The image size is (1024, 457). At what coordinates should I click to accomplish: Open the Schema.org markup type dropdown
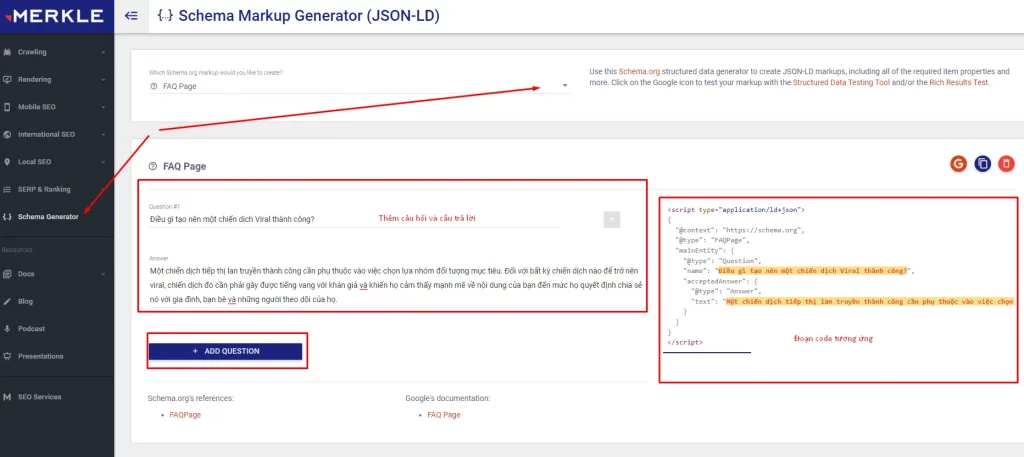pyautogui.click(x=360, y=86)
